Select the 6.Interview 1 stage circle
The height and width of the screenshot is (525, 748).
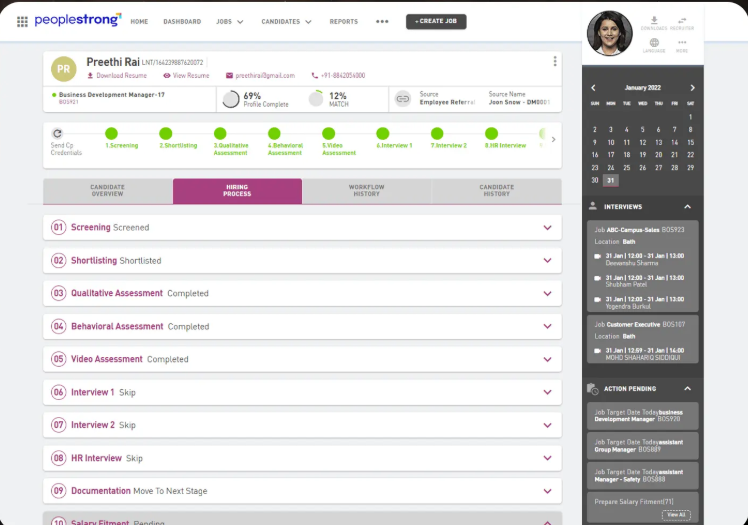point(383,134)
